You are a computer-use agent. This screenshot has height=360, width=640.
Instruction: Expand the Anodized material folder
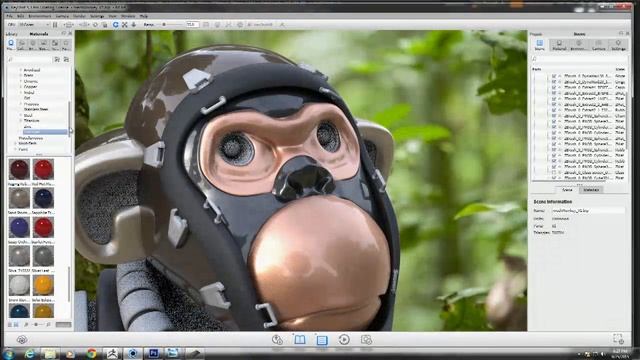21,70
